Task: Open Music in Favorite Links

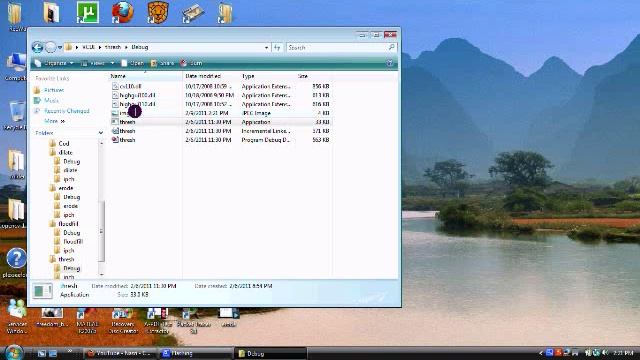Action: (47, 100)
